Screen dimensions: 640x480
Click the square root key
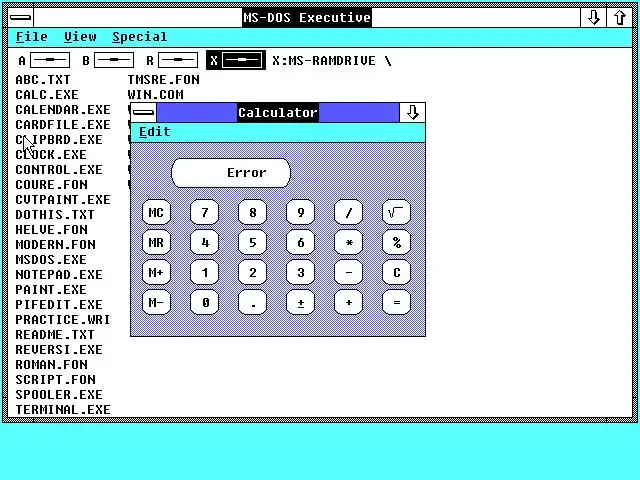[396, 212]
